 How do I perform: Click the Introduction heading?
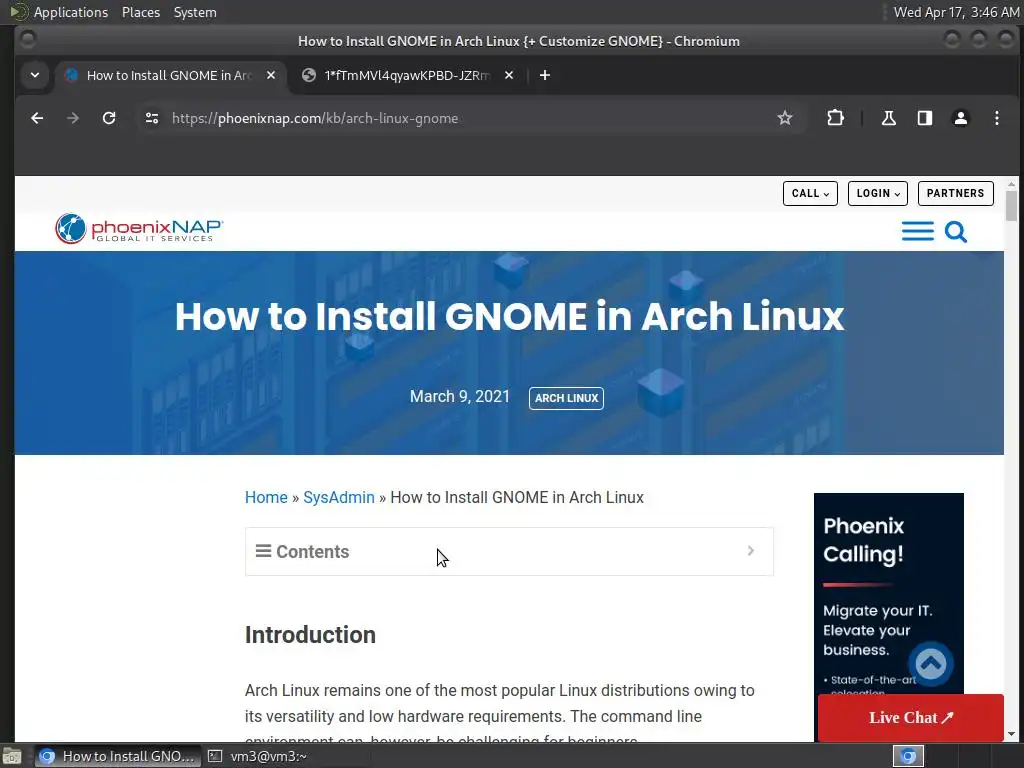coord(310,635)
